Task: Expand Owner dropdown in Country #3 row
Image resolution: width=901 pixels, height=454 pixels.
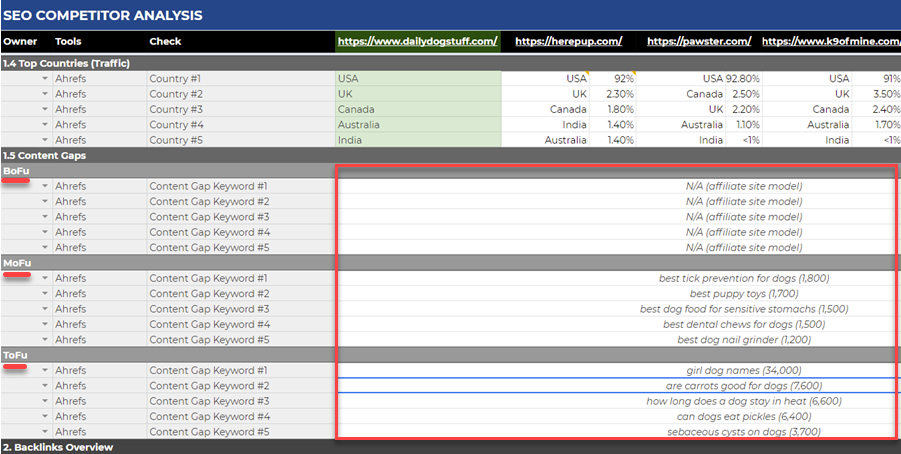Action: pyautogui.click(x=44, y=109)
